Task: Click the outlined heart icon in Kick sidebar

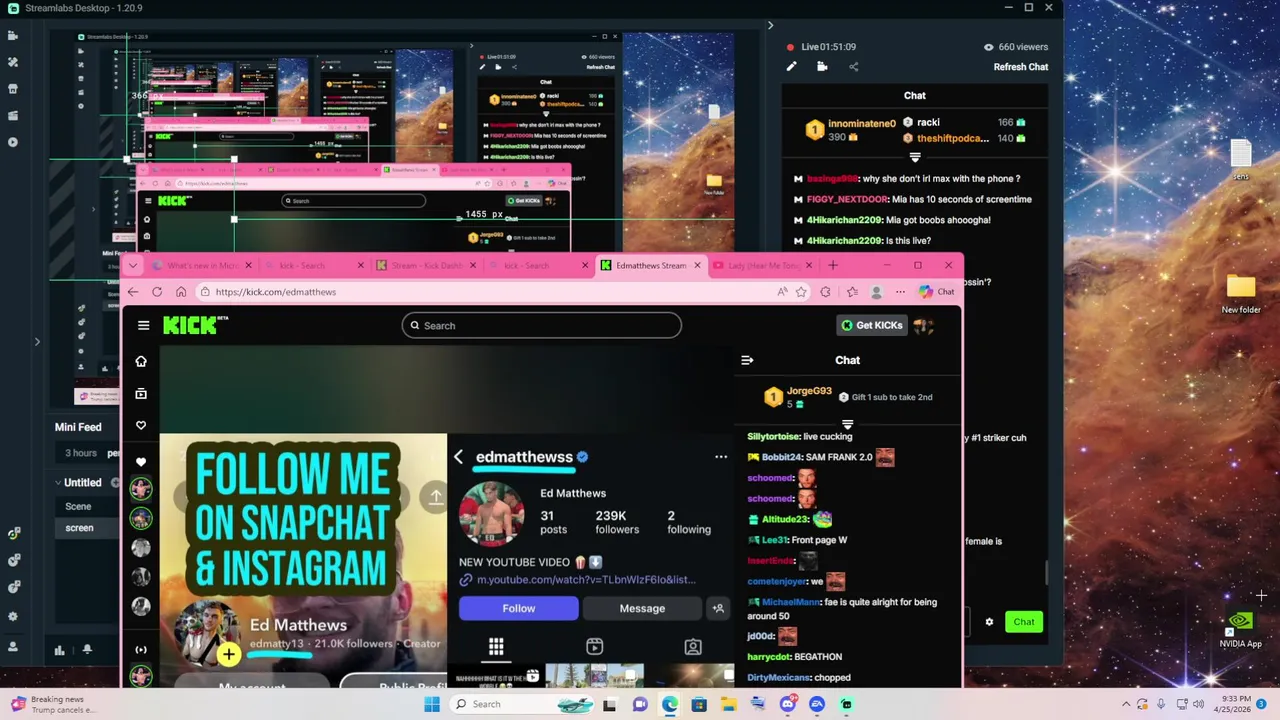Action: coord(141,426)
